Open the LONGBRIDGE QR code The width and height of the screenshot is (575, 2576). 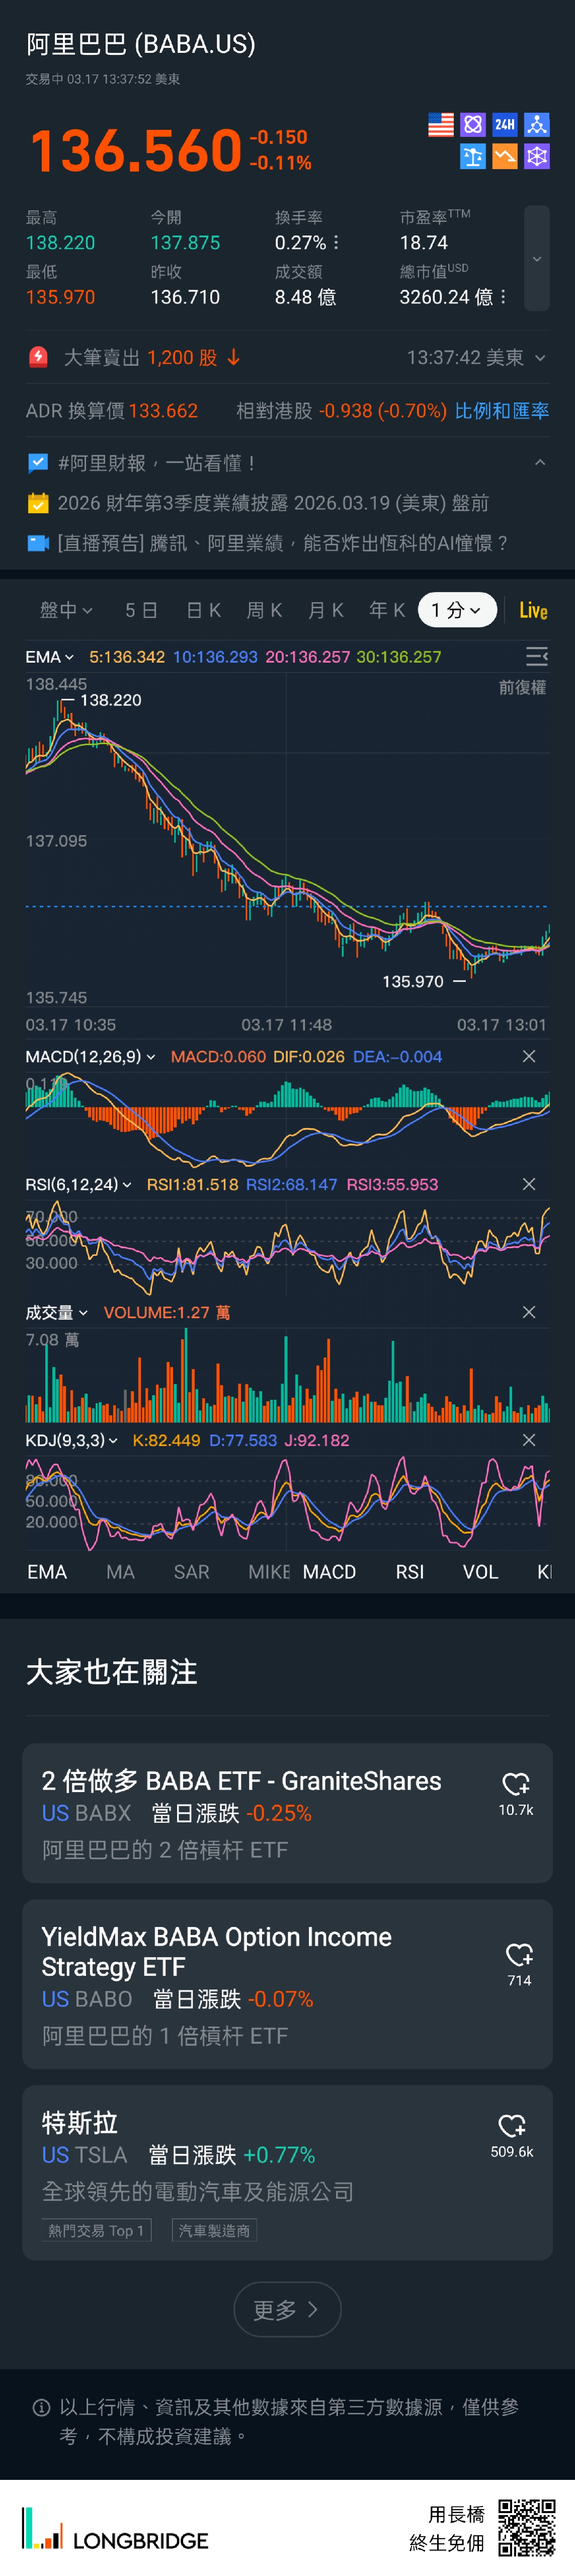pos(526,2527)
